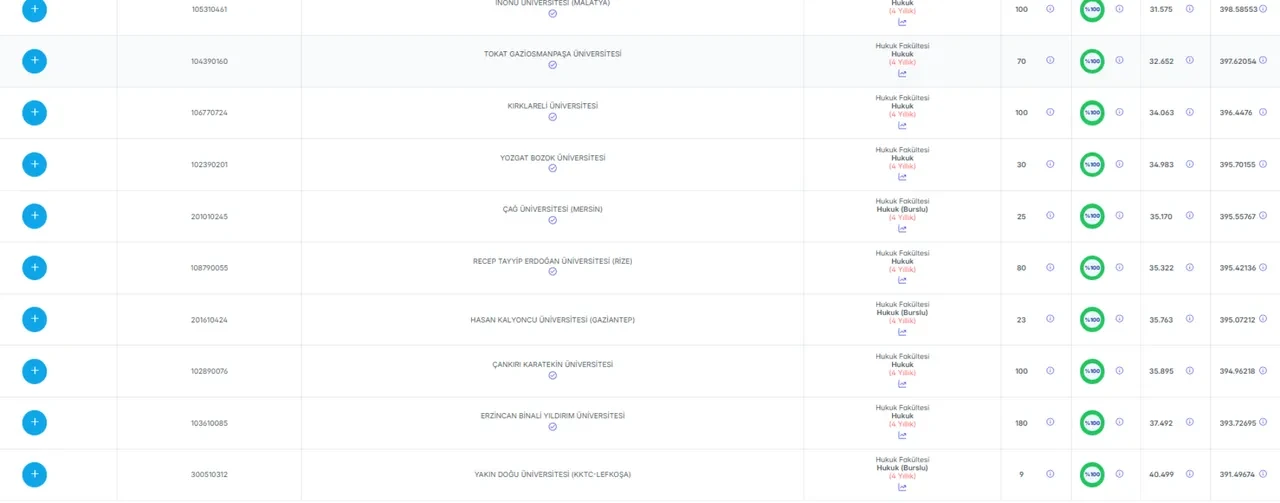Click verified check icon under Kırklareli Üniversitesi
This screenshot has height=503, width=1280.
(552, 117)
